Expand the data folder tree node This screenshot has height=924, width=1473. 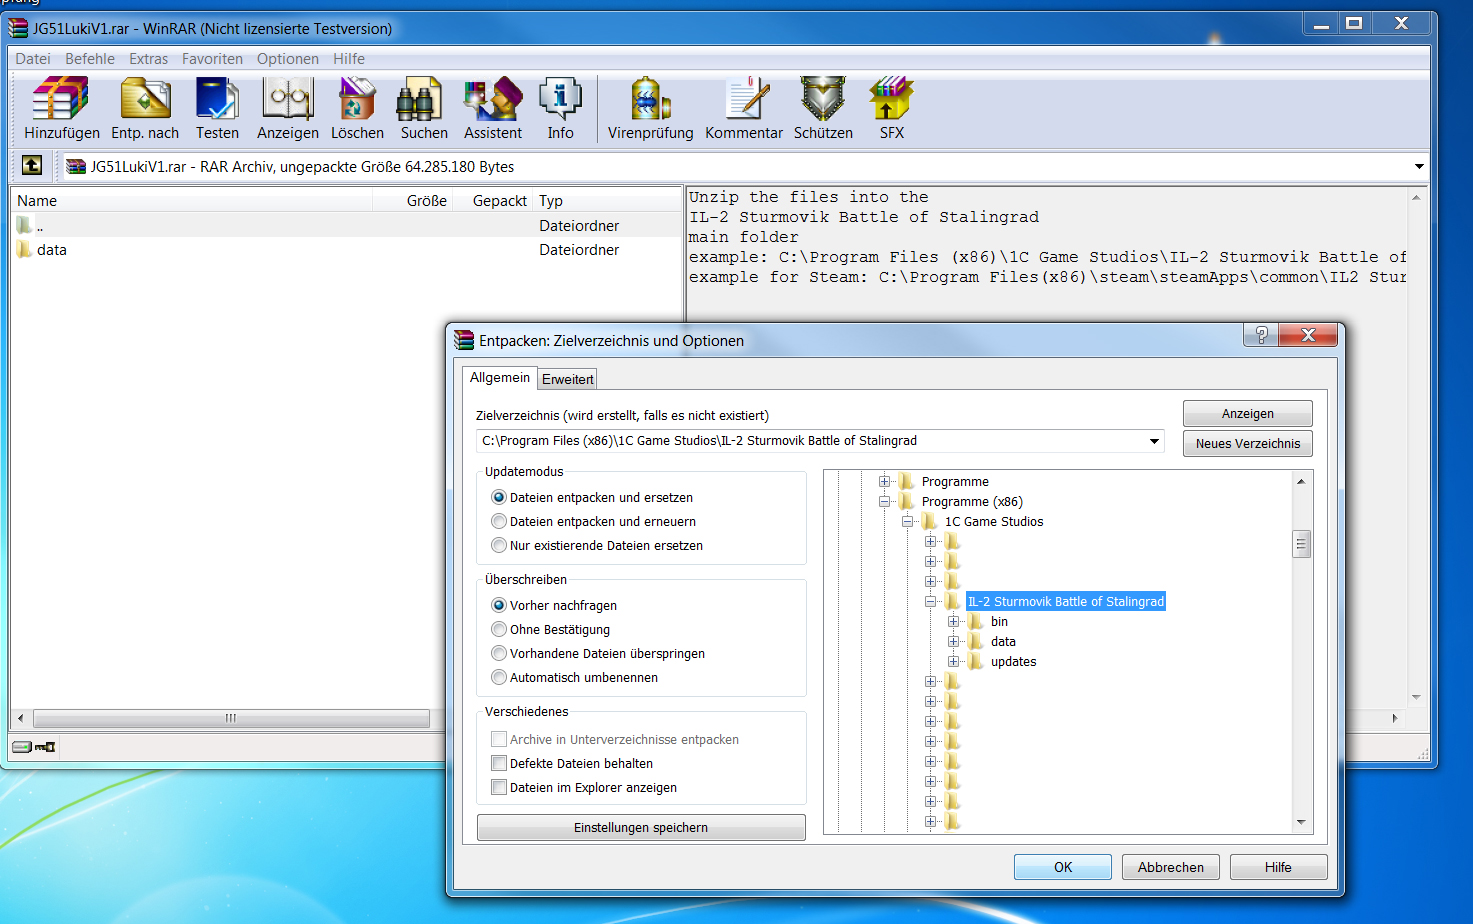953,641
